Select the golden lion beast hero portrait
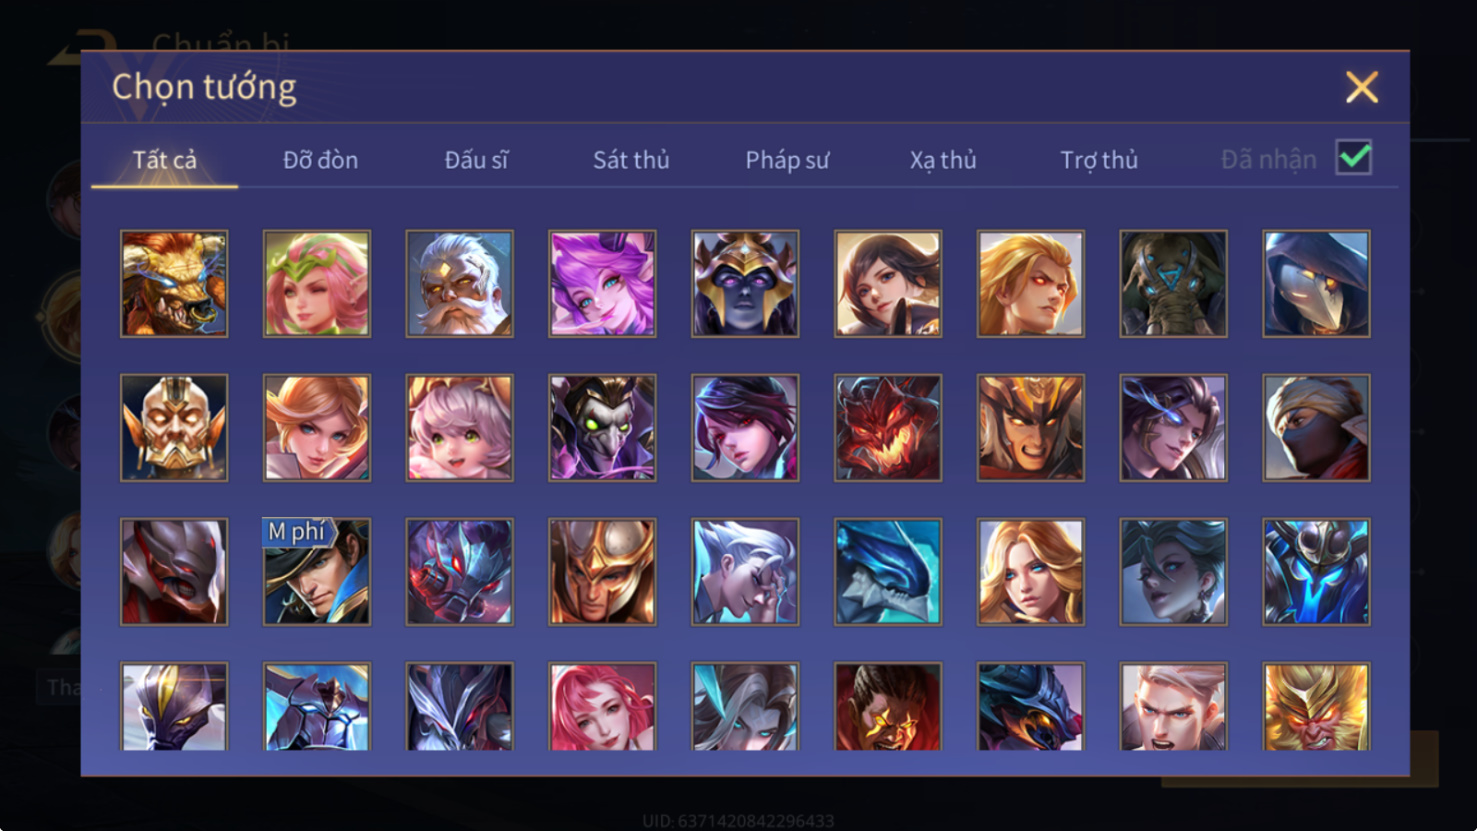The image size is (1477, 831). pyautogui.click(x=174, y=284)
